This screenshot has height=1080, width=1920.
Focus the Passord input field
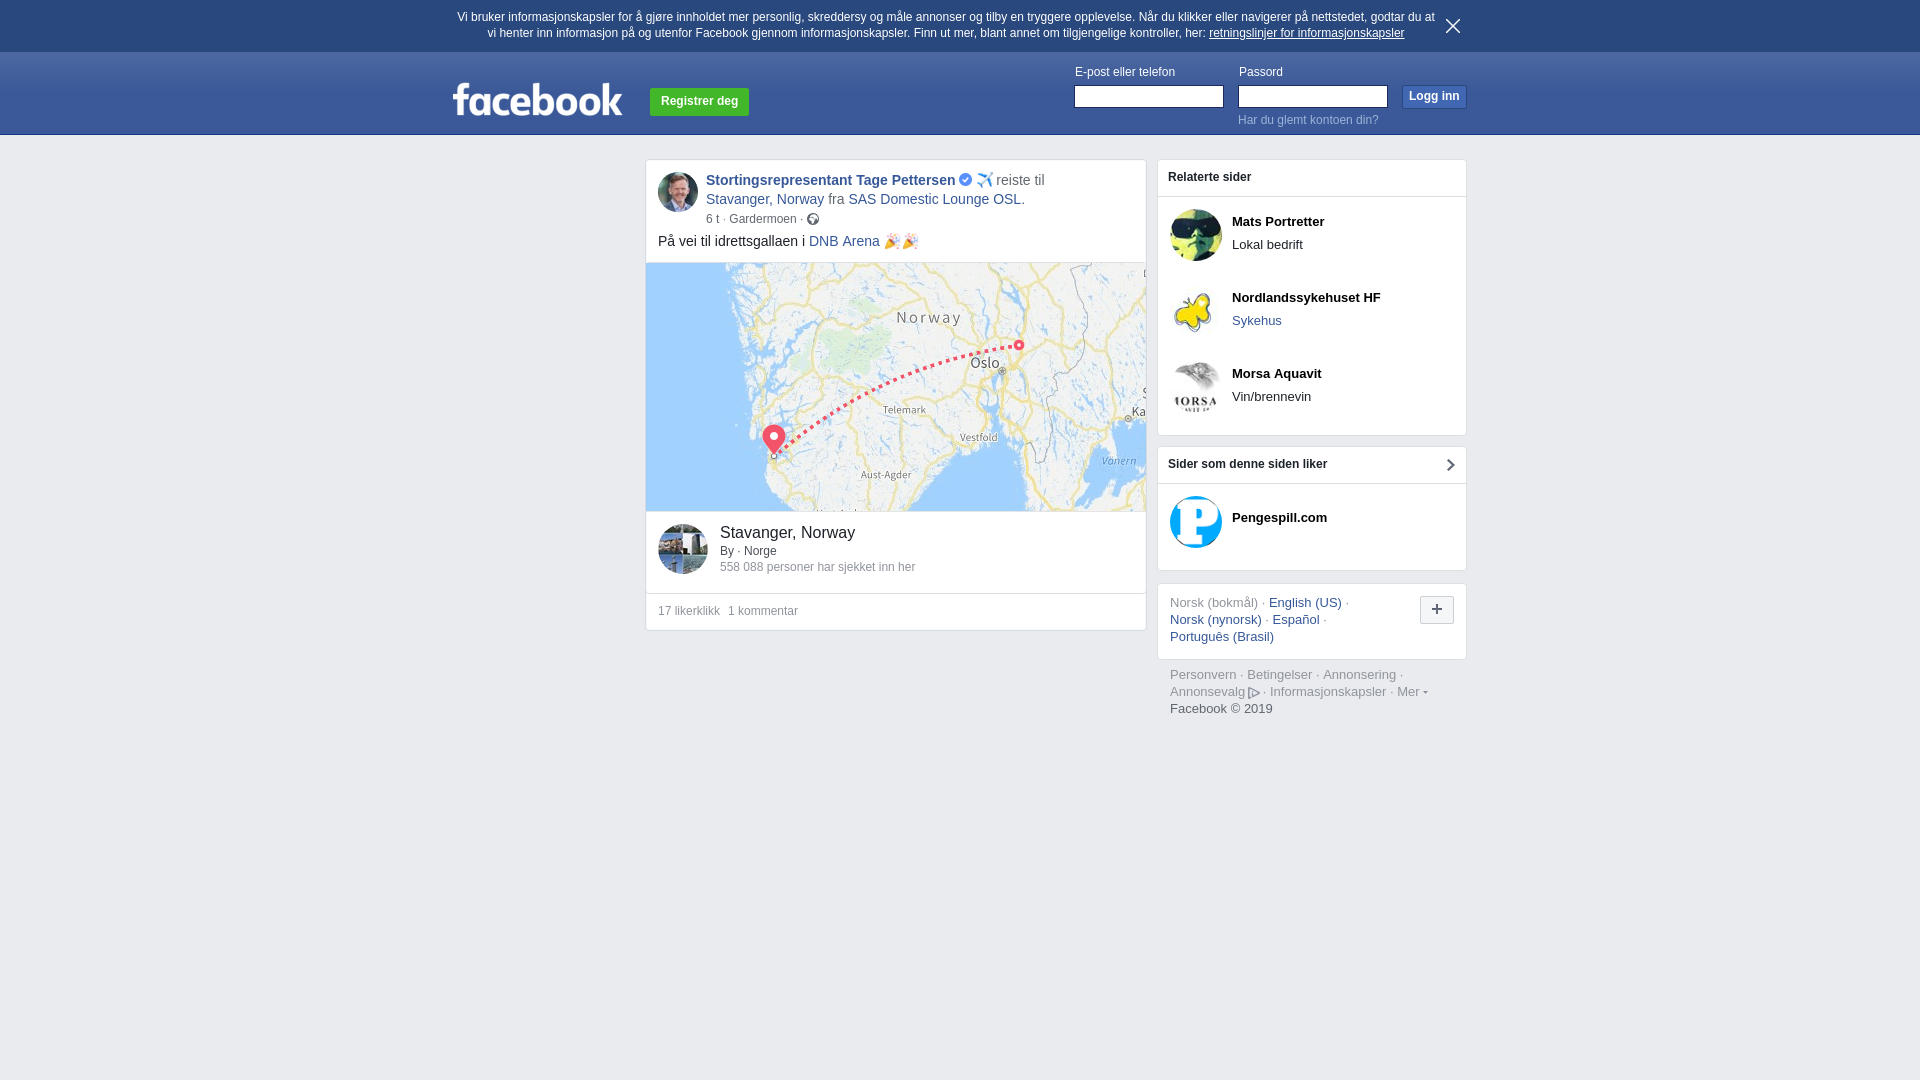click(x=1313, y=96)
